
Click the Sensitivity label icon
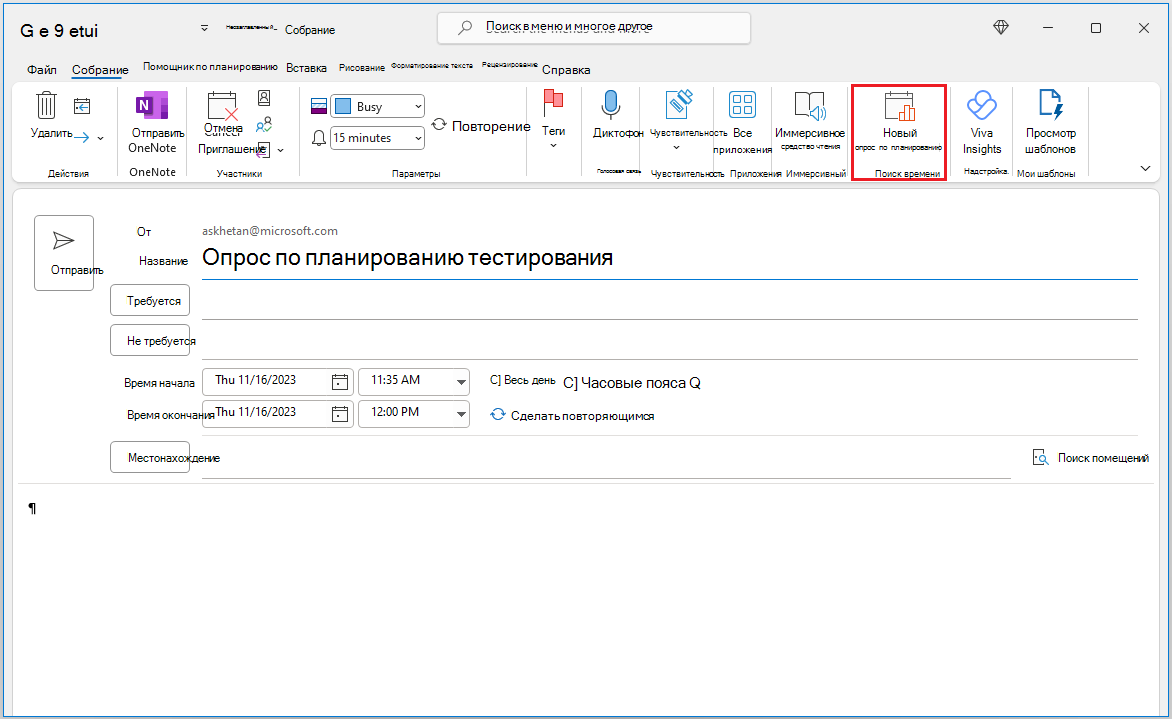pos(679,105)
